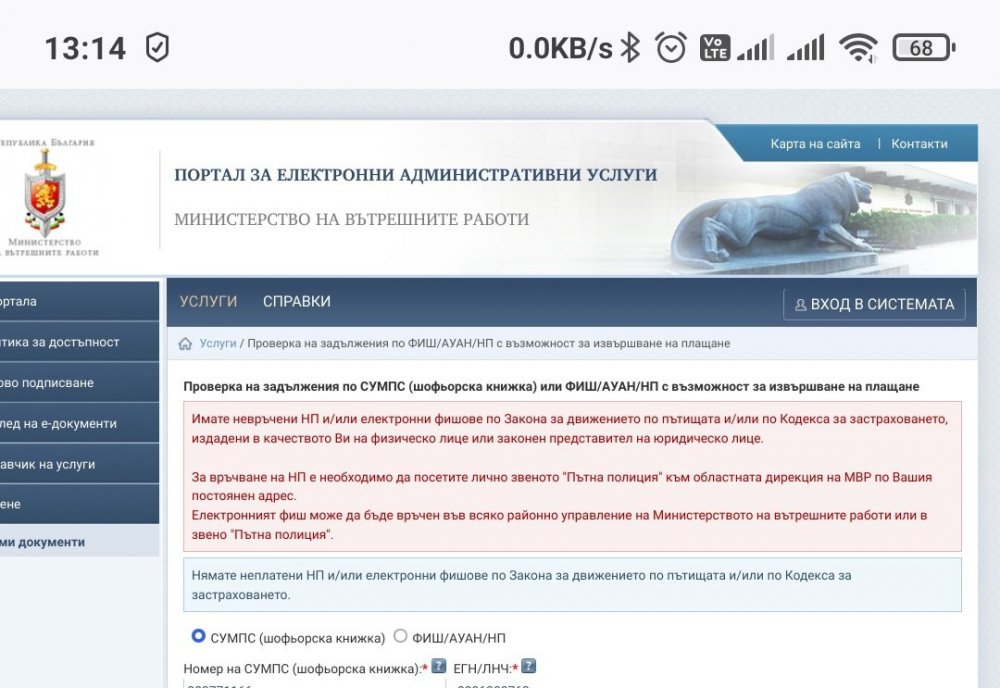Select the СУМПС (шофьорска книжка) radio option
Screen dimensions: 1000x688
click(x=198, y=636)
